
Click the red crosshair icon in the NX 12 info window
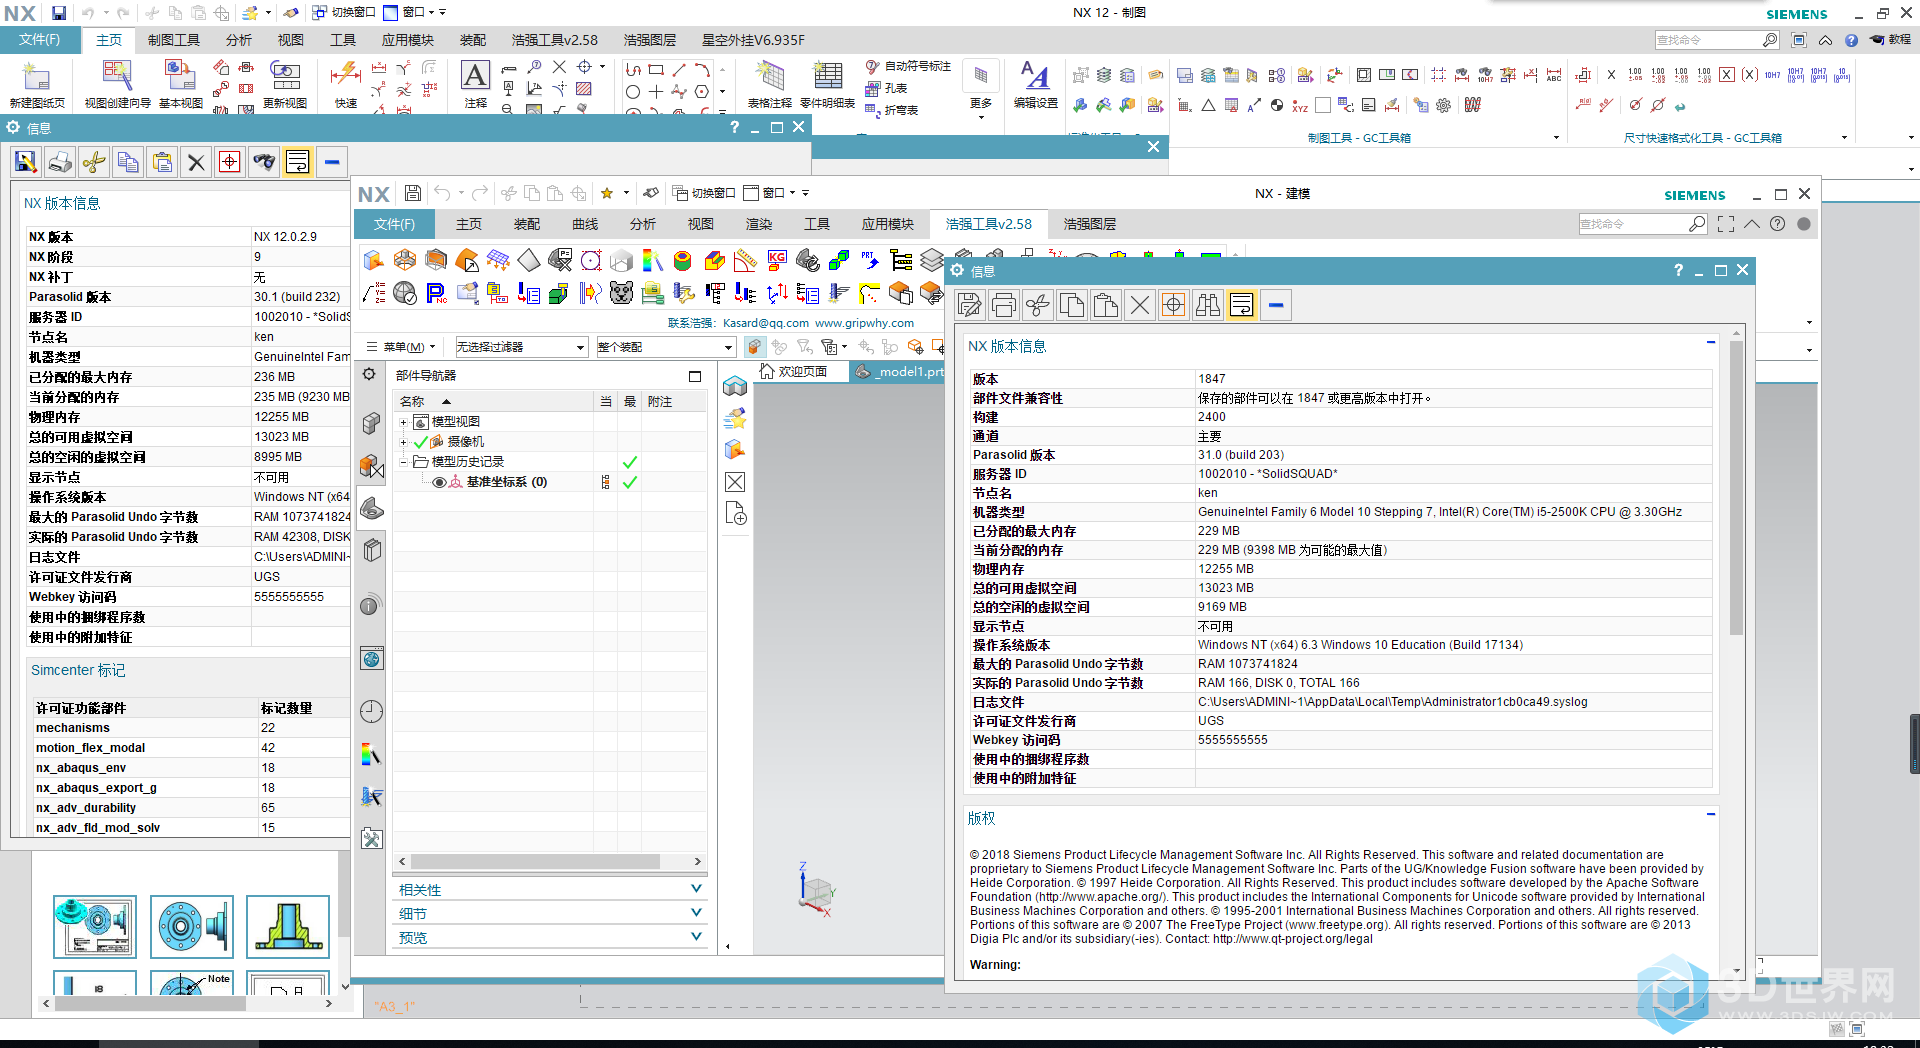[230, 162]
